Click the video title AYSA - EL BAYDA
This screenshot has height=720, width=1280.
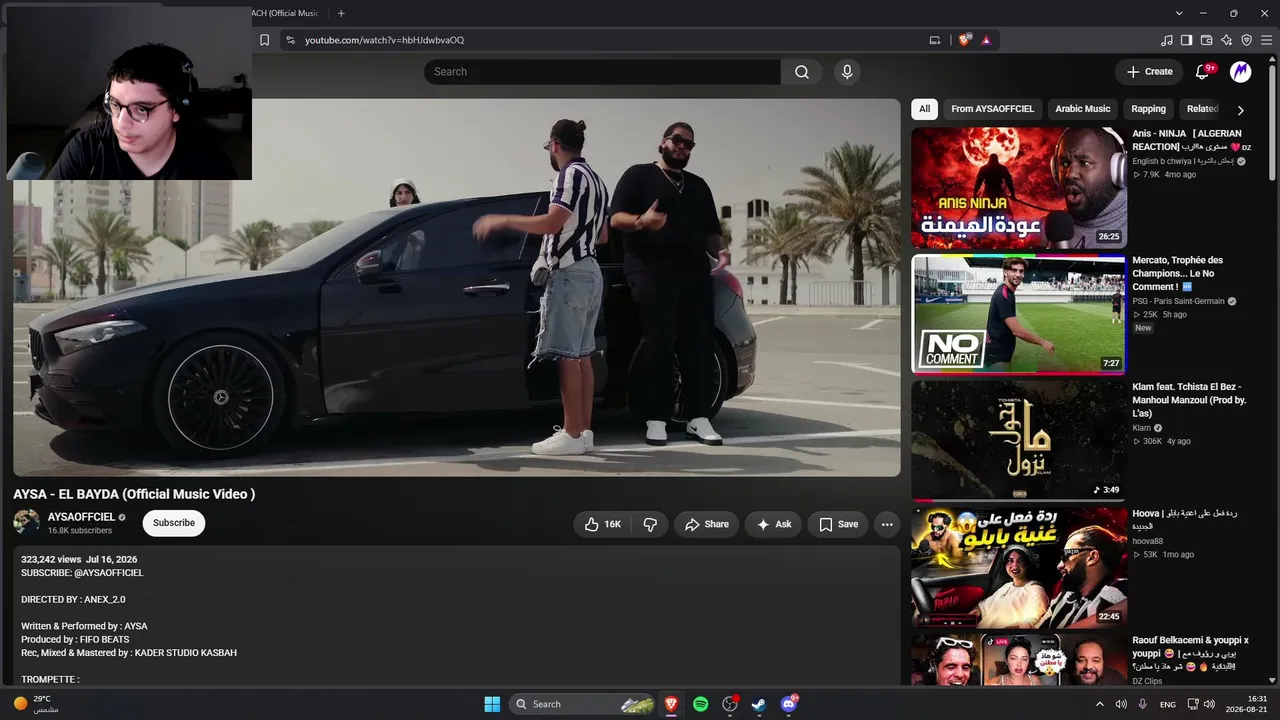(x=134, y=494)
